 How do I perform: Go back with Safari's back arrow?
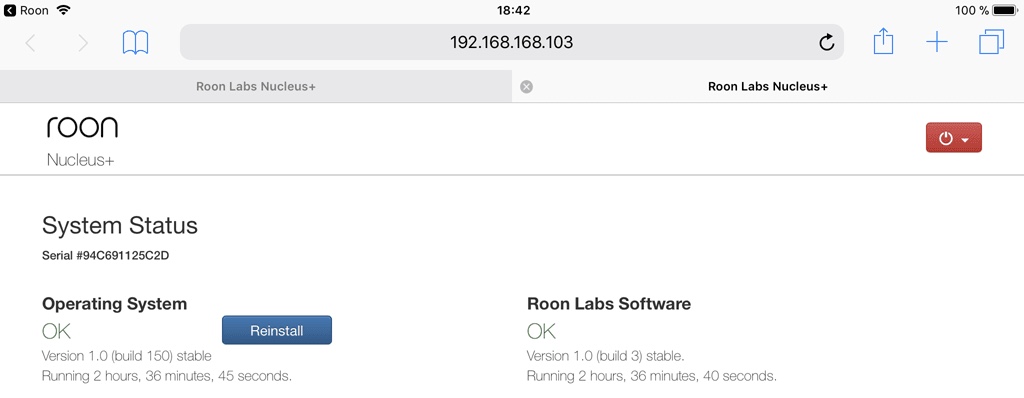[x=30, y=43]
